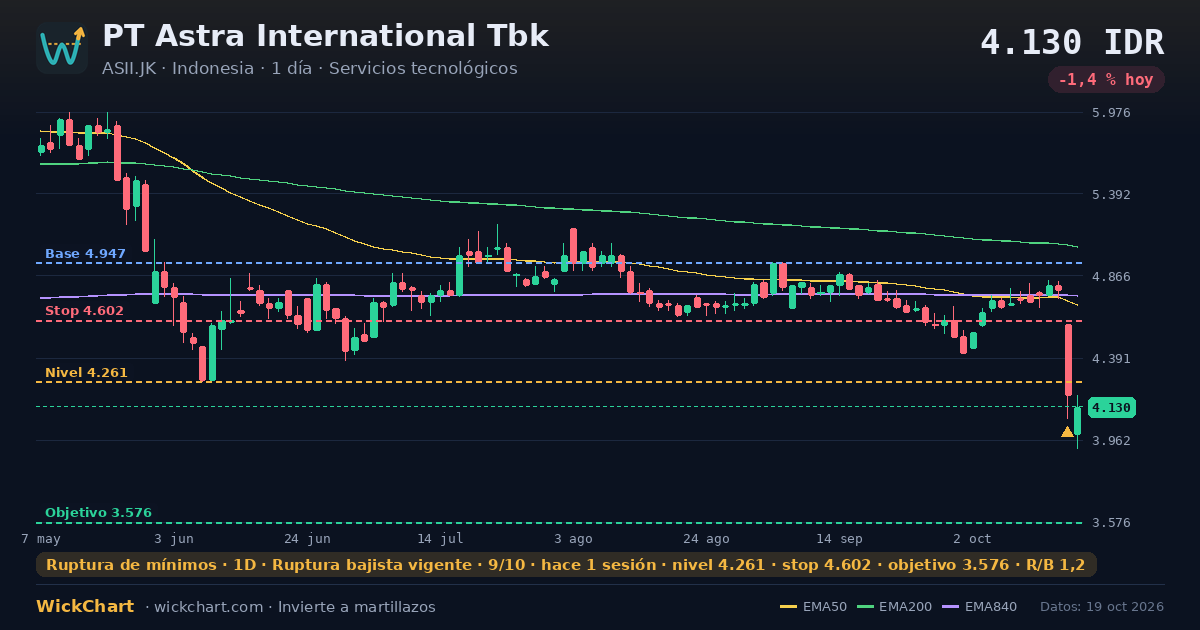The image size is (1200, 630).
Task: Click the 3 jun date label
Action: pos(173,538)
